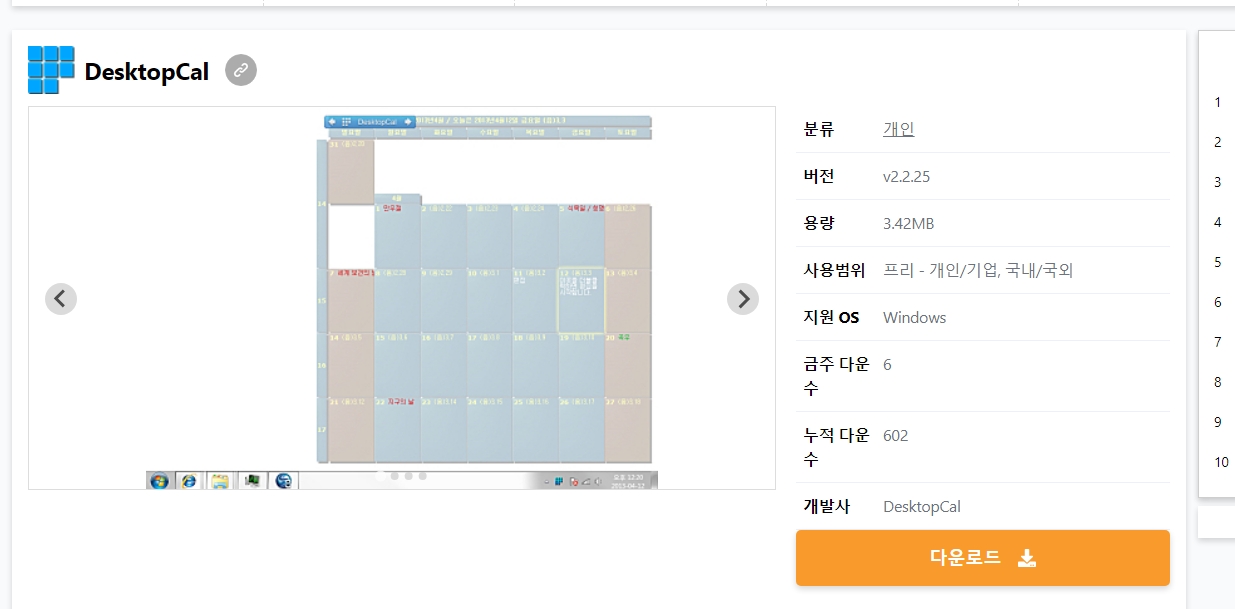Show the previous screenshot with left arrow
The height and width of the screenshot is (609, 1235).
click(x=61, y=298)
